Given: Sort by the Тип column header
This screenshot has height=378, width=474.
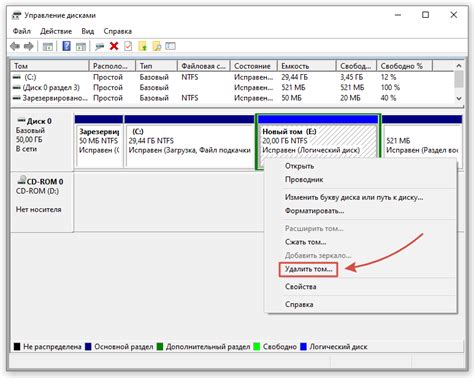Looking at the screenshot, I should (156, 66).
